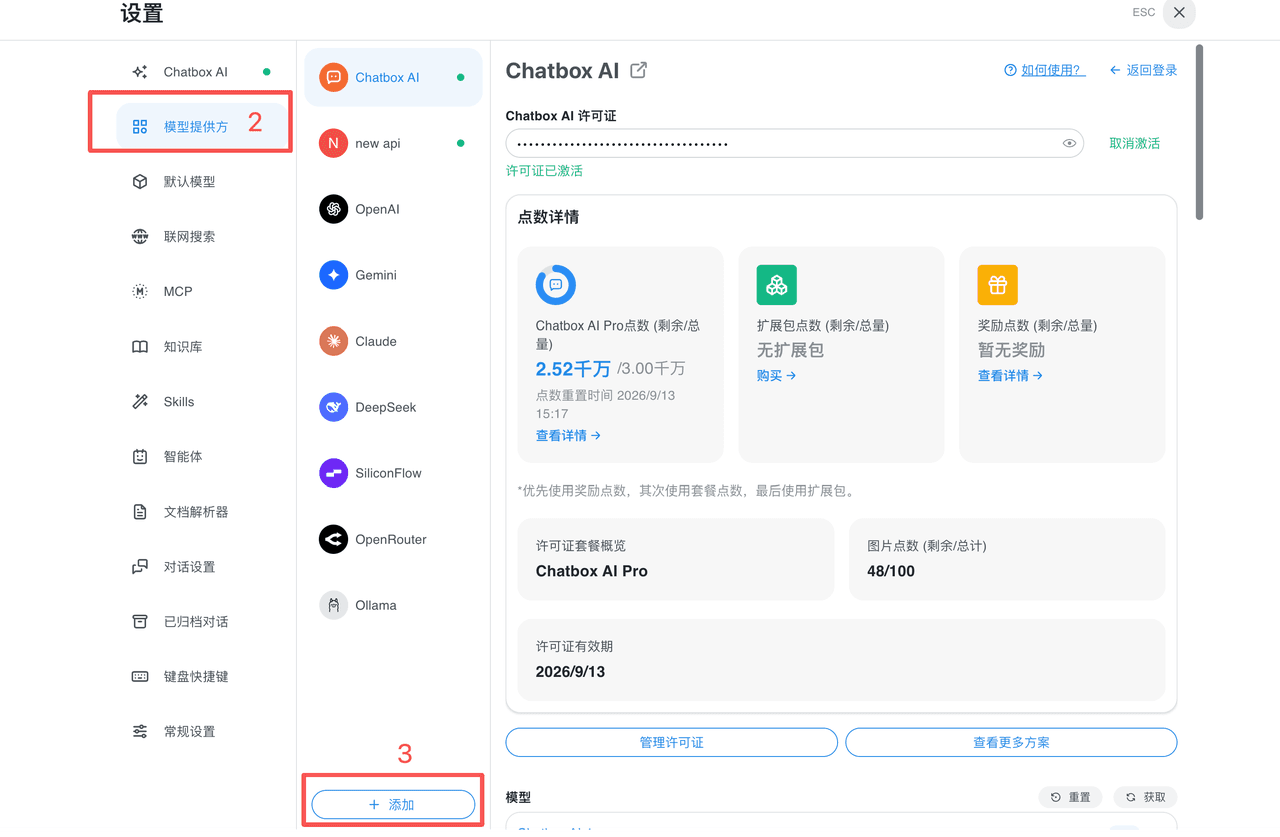The height and width of the screenshot is (837, 1280).
Task: Click the 联网搜索 globe icon
Action: [140, 237]
